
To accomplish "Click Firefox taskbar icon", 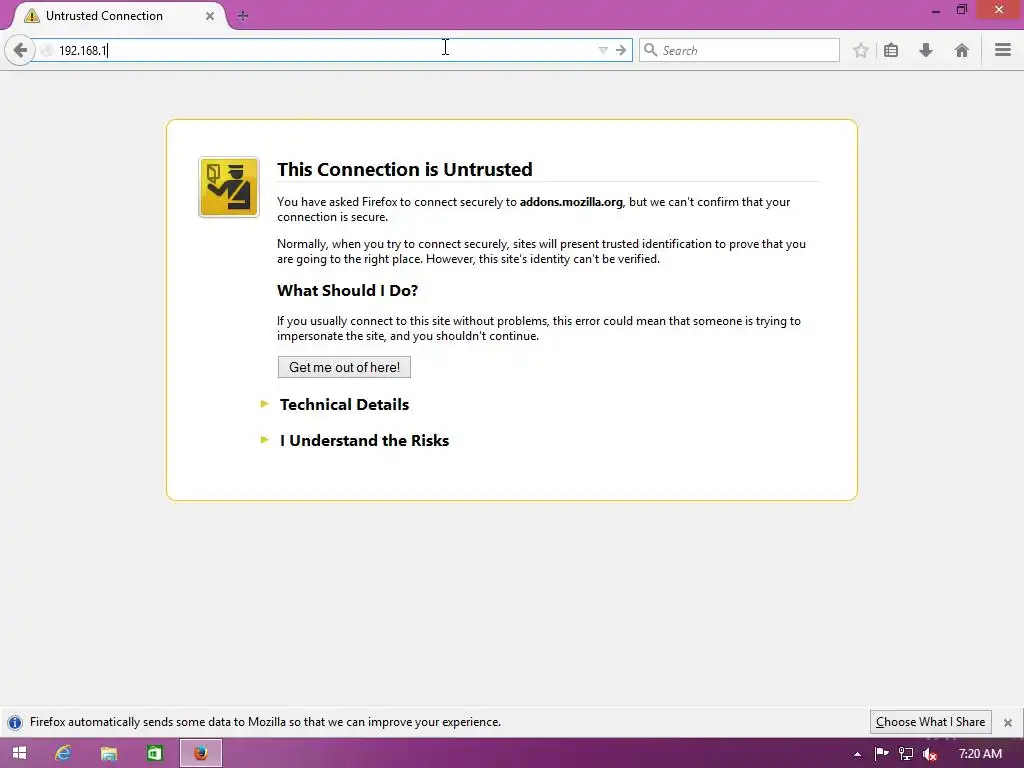I will click(200, 753).
